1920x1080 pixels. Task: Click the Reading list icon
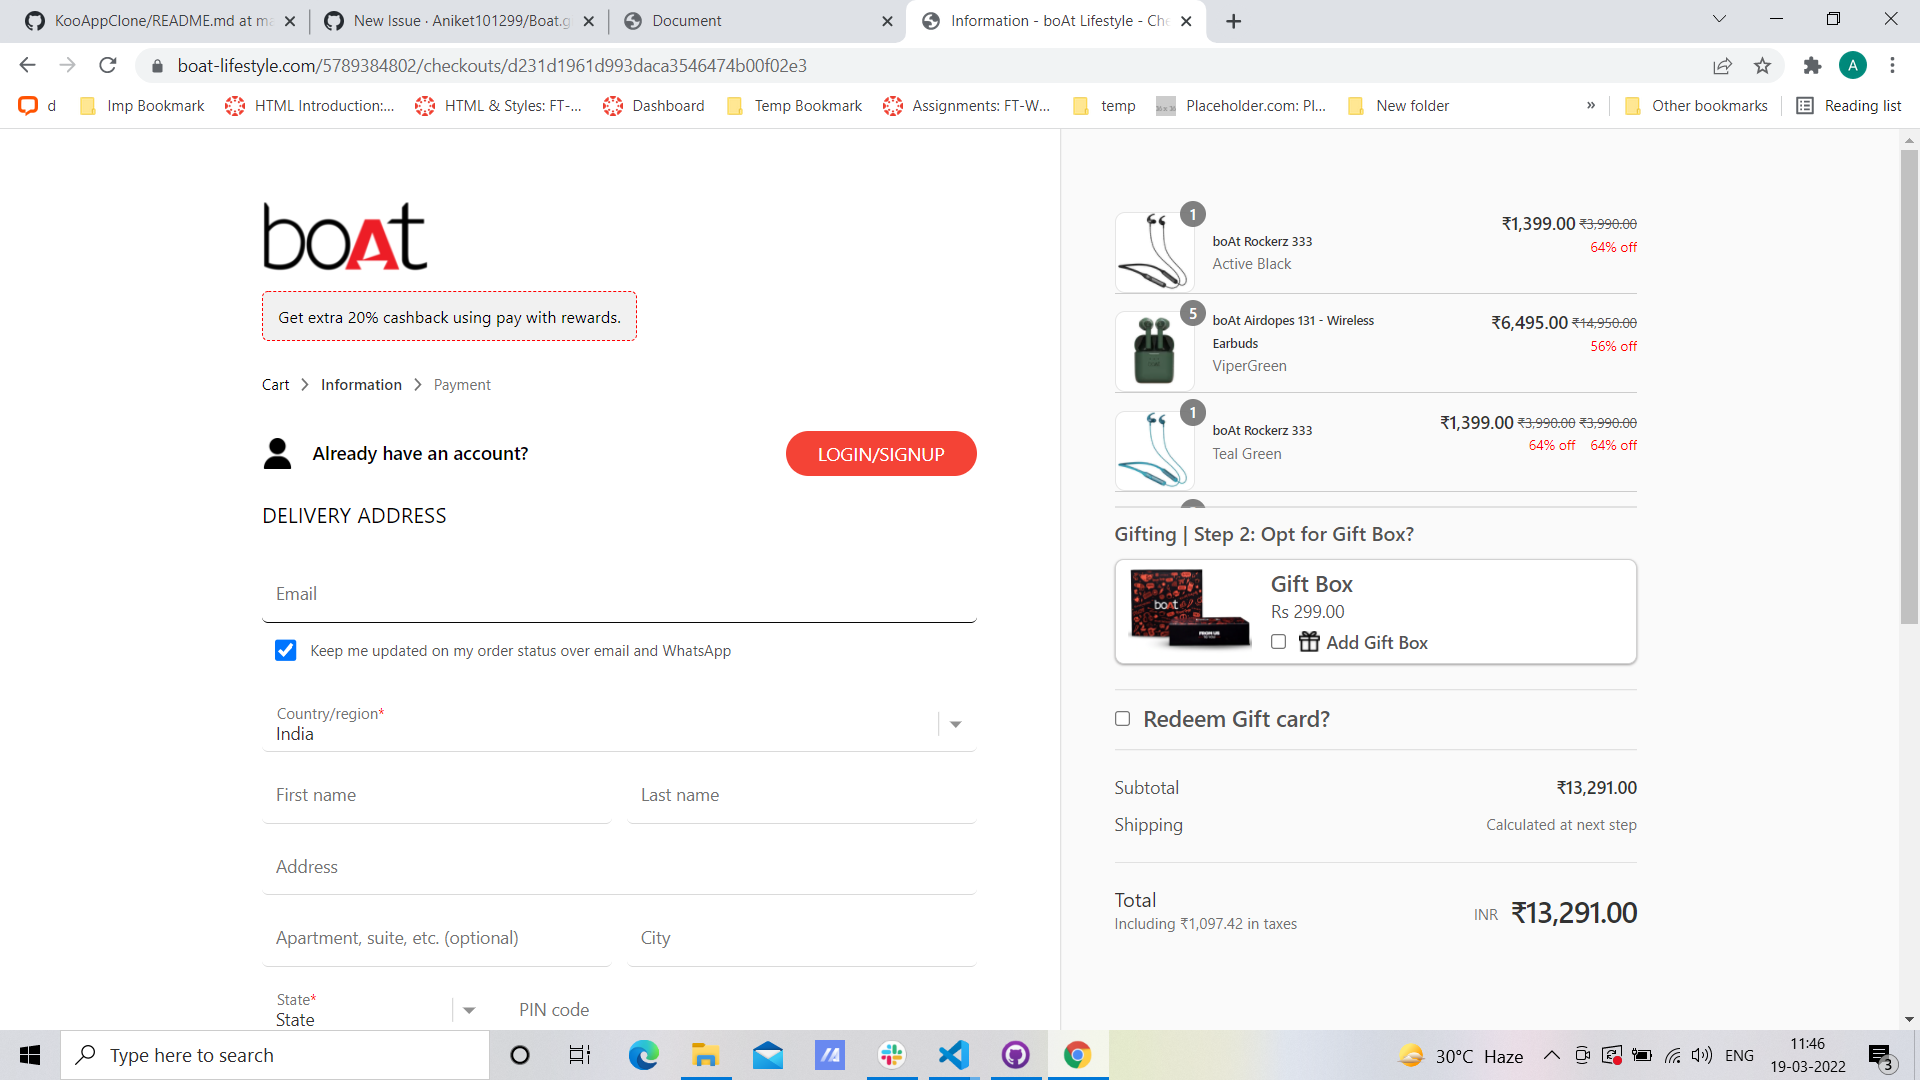tap(1805, 106)
